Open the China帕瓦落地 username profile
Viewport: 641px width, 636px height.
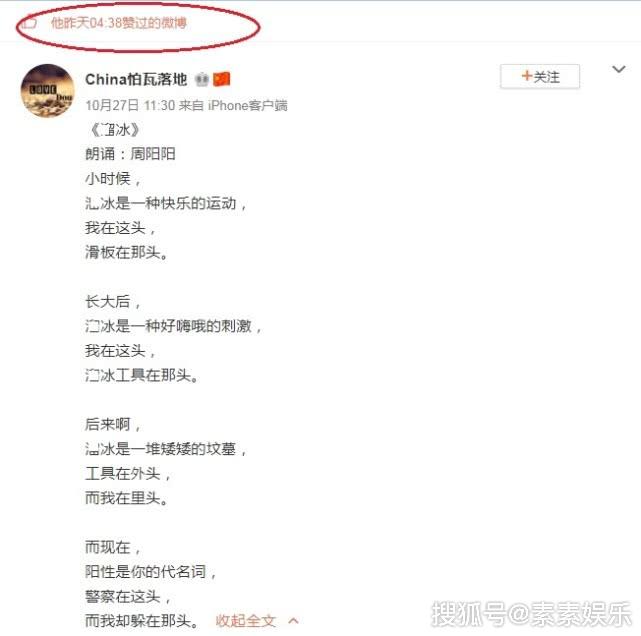click(x=136, y=79)
